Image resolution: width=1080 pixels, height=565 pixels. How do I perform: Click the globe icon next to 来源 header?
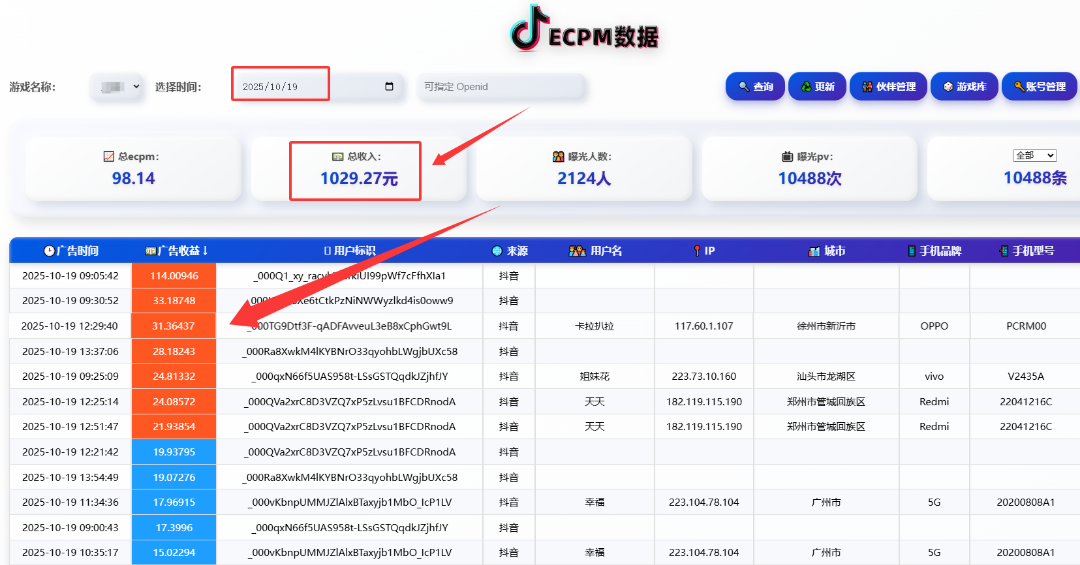[x=497, y=251]
